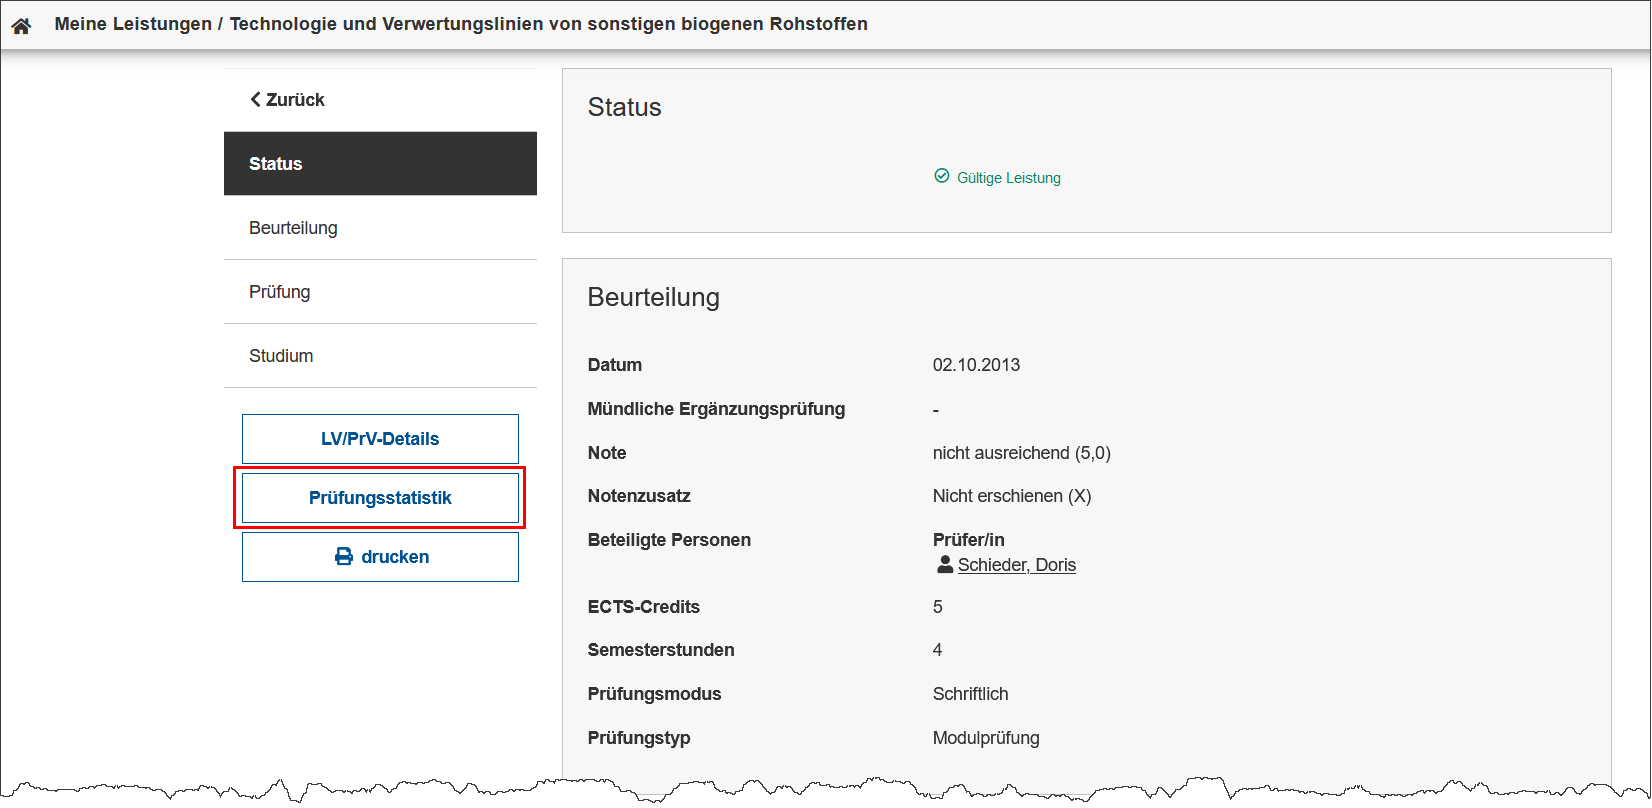This screenshot has height=808, width=1652.
Task: Click the Beurteilung panel heading
Action: [x=653, y=297]
